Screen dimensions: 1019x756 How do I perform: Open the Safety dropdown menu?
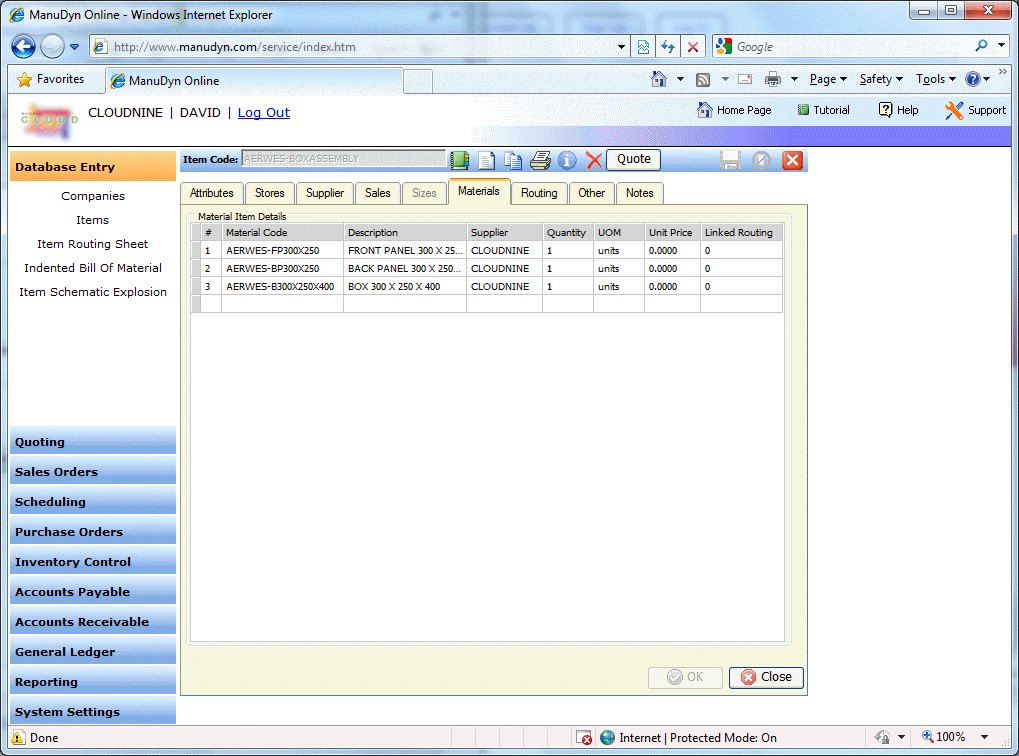pos(880,79)
